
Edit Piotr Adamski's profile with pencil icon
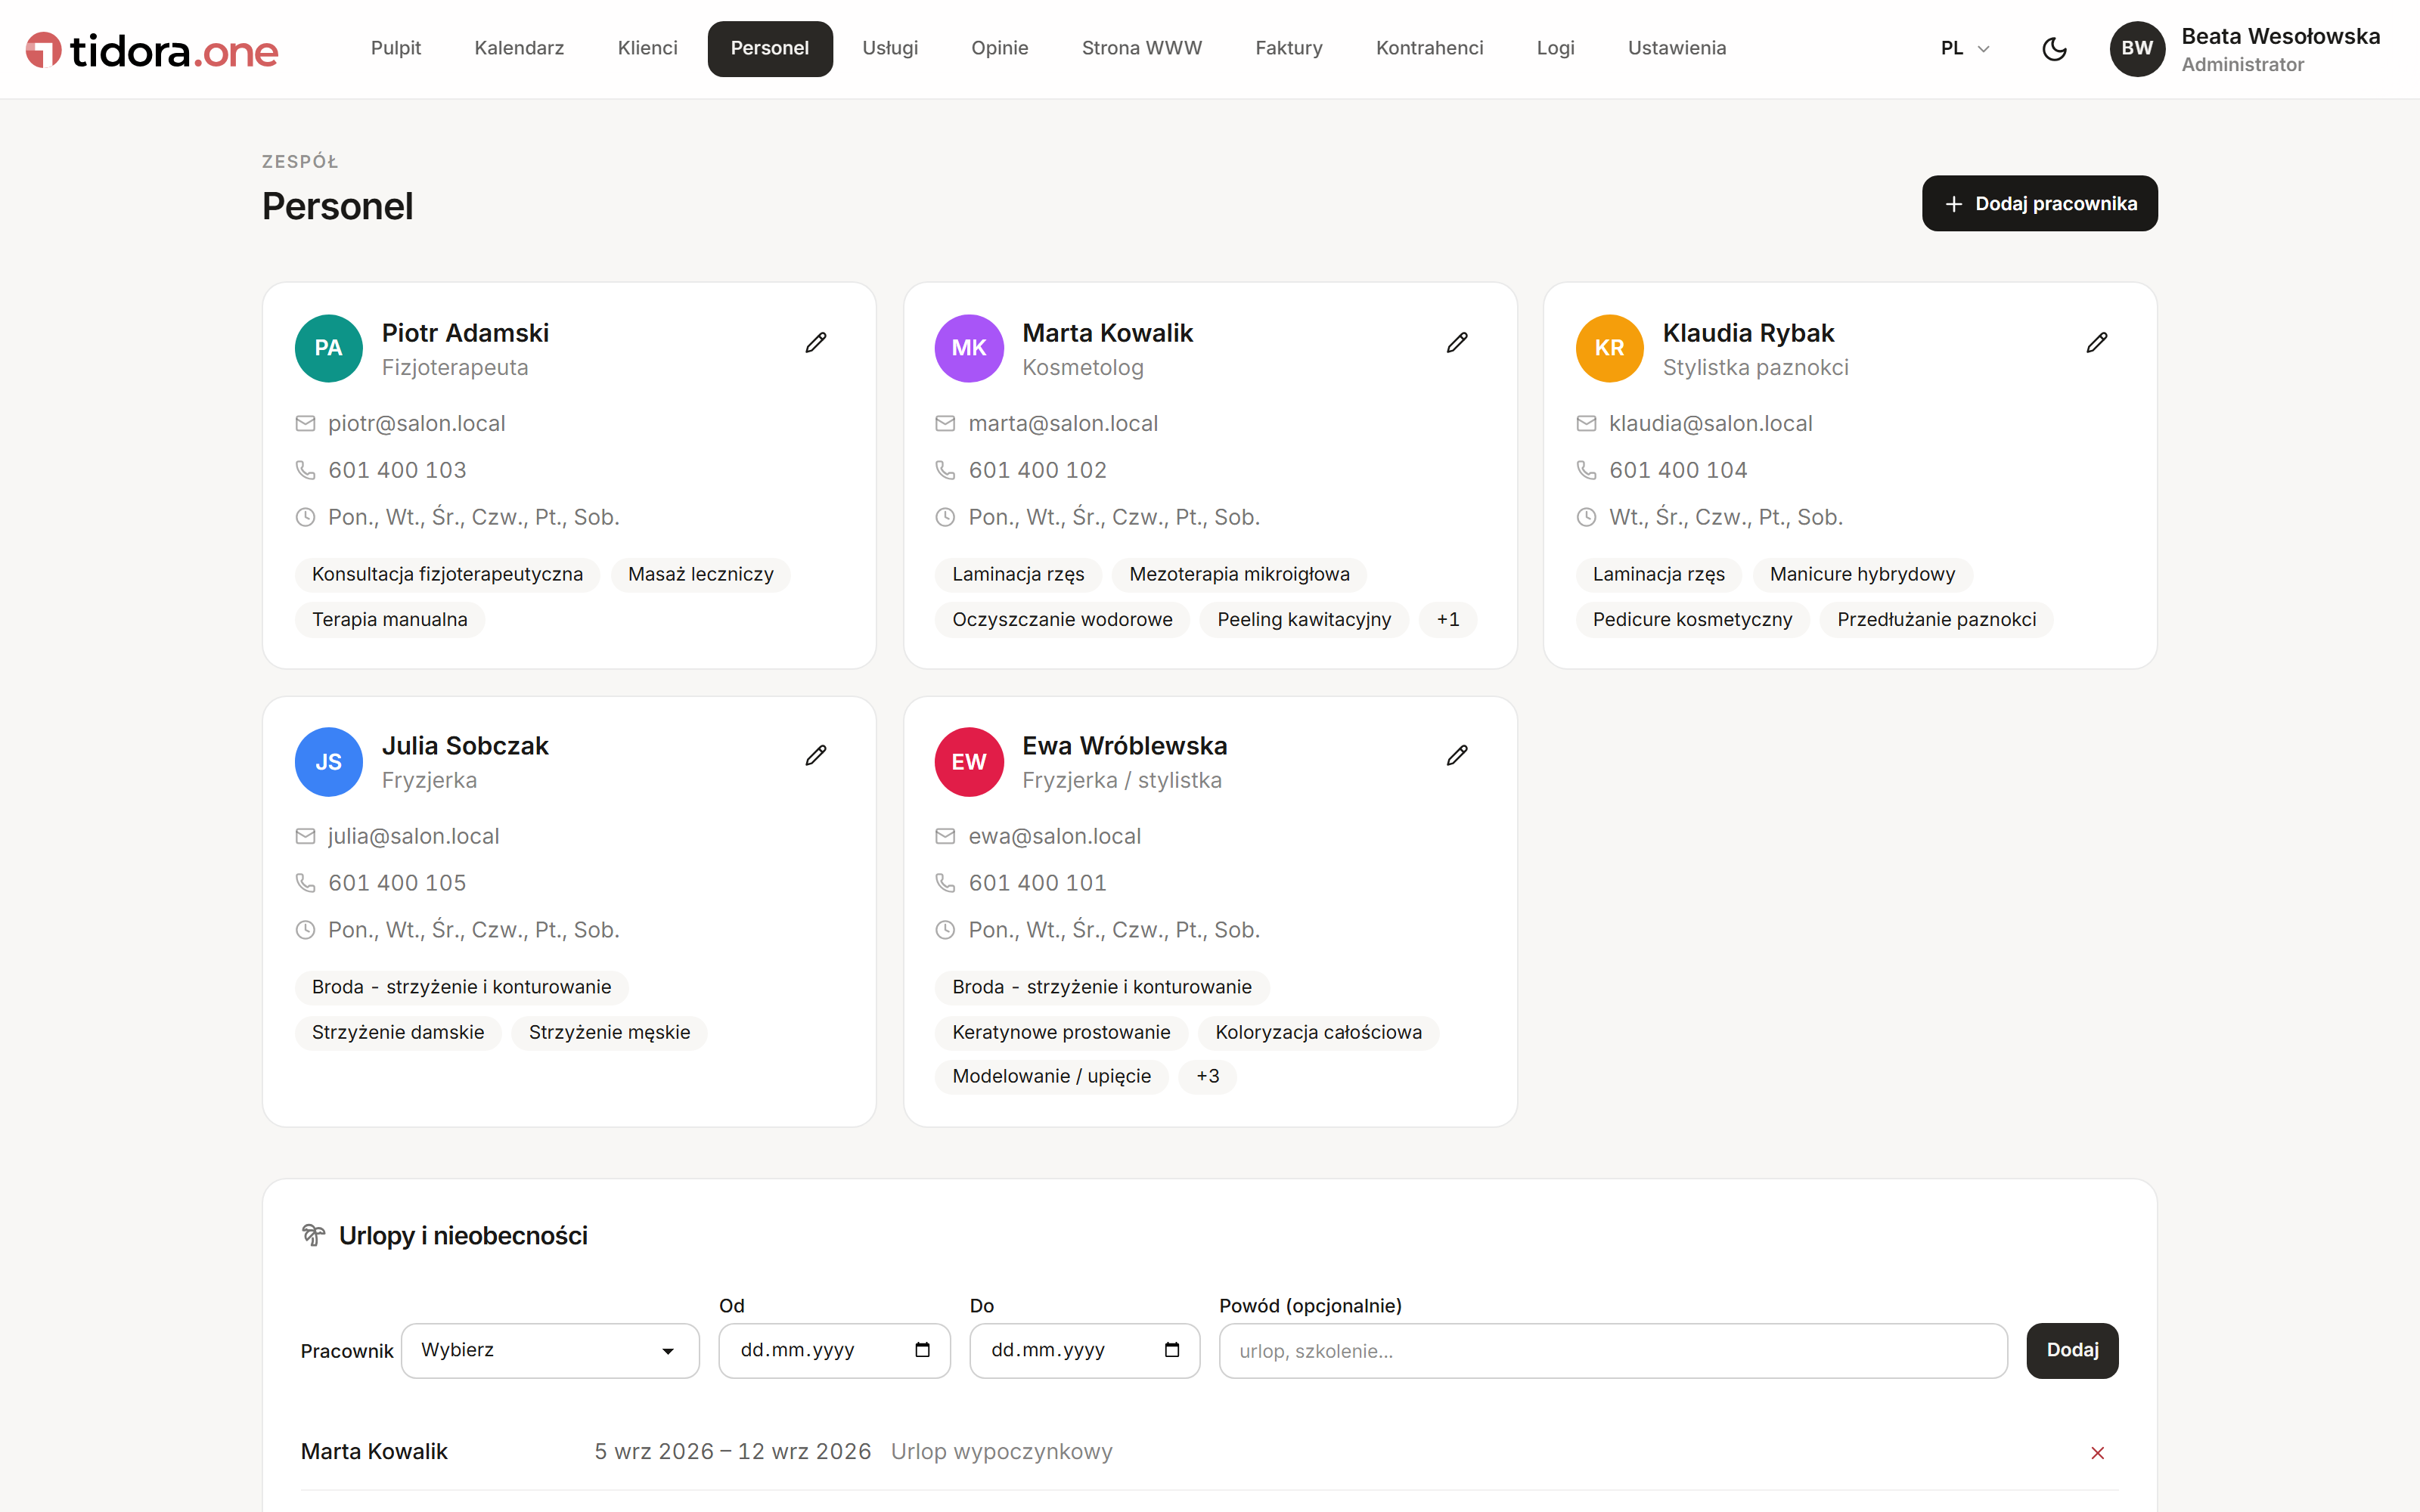coord(816,343)
